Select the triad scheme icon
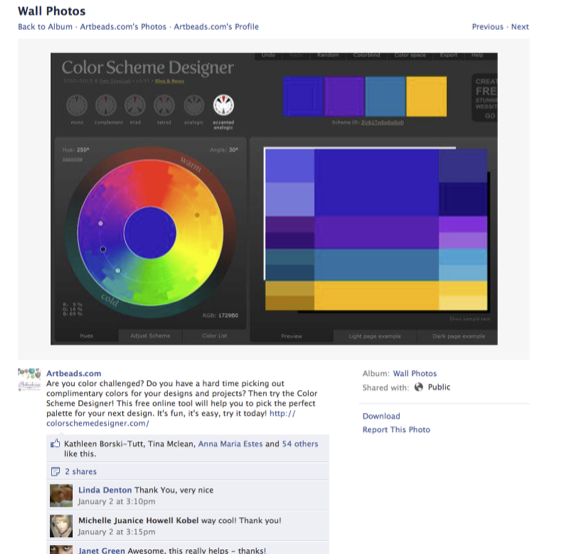This screenshot has width=580, height=554. click(x=135, y=105)
